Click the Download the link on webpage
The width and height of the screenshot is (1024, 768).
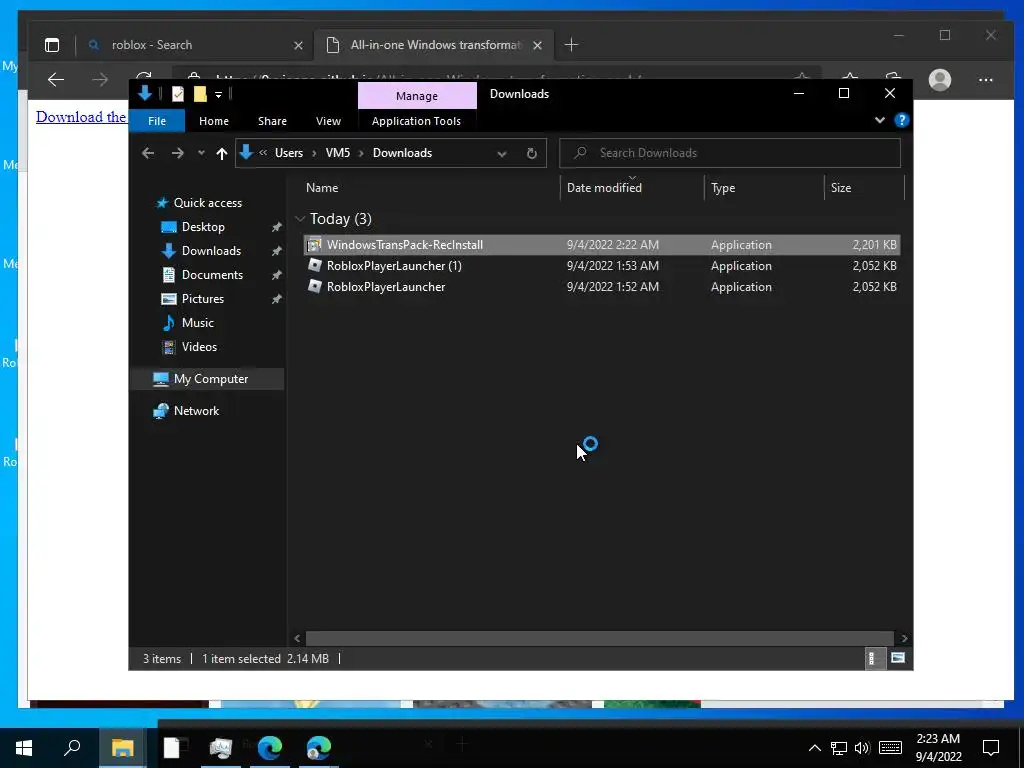[x=81, y=117]
